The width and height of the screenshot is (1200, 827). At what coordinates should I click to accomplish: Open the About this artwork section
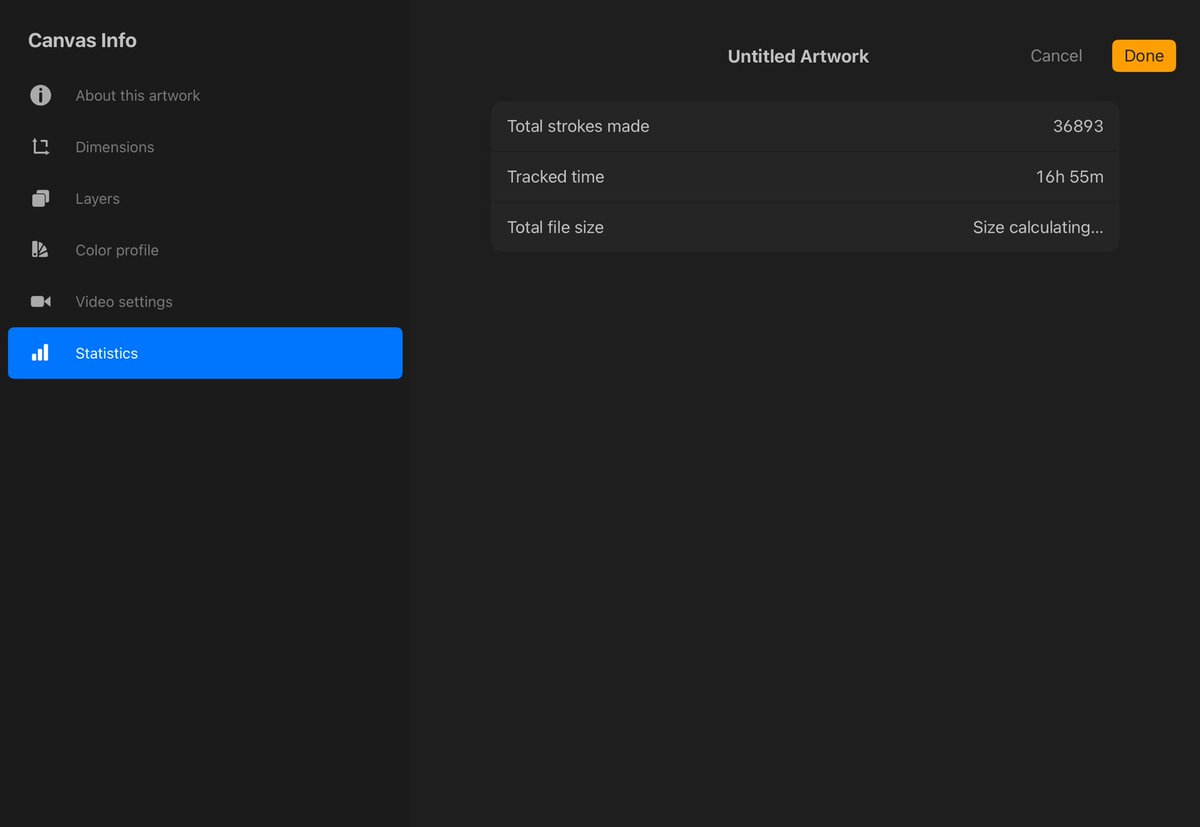coord(205,96)
